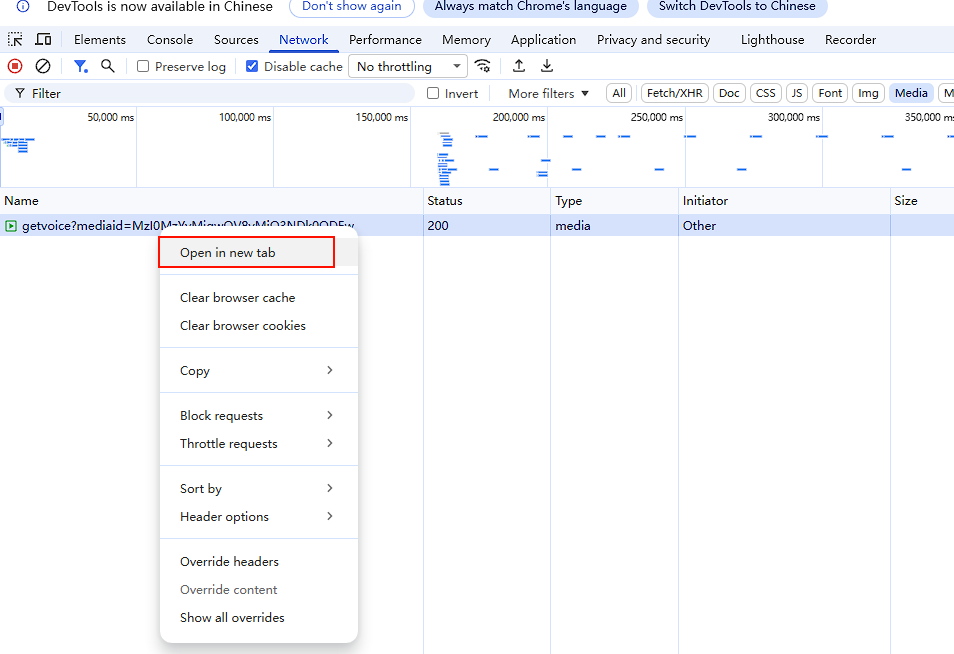The image size is (954, 654).
Task: Click the import HAR upload icon
Action: pyautogui.click(x=519, y=66)
